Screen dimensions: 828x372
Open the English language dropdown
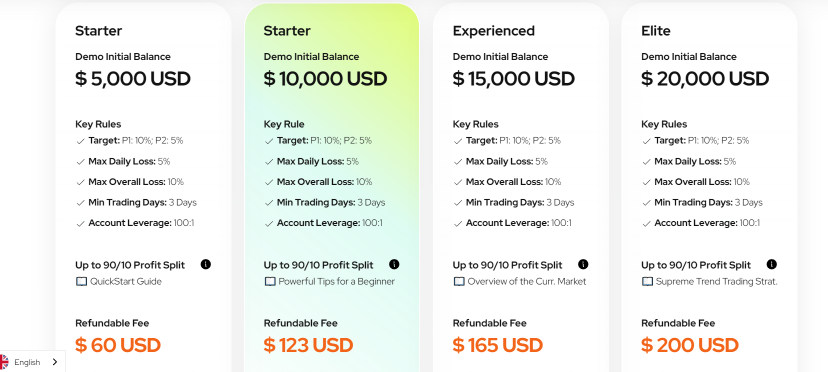pyautogui.click(x=32, y=361)
